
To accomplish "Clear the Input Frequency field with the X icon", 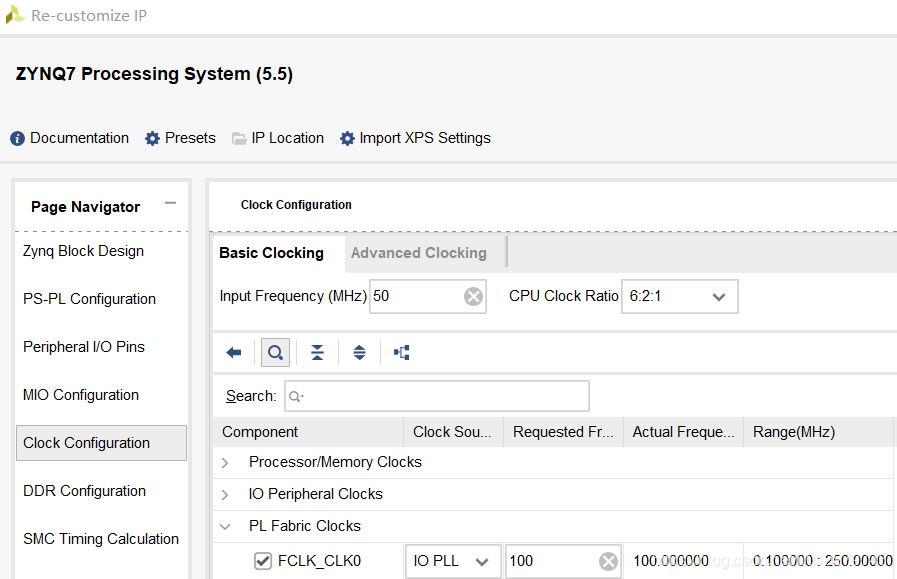I will [x=473, y=296].
